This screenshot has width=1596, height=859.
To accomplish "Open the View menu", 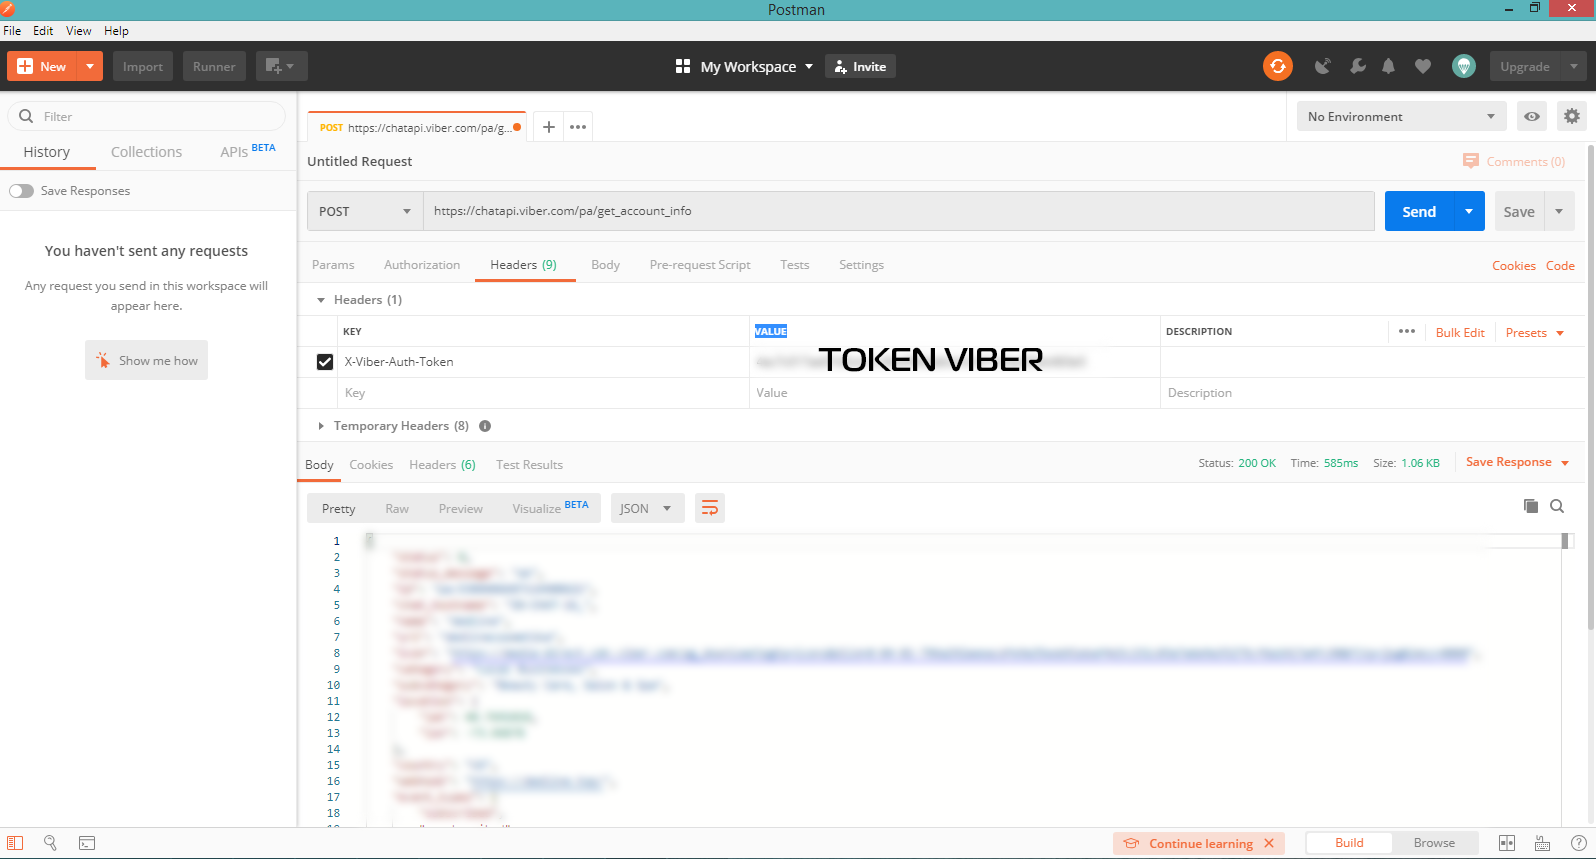I will pos(79,31).
